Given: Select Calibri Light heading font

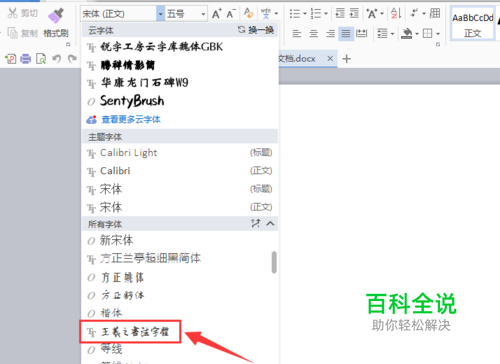Looking at the screenshot, I should [180, 153].
